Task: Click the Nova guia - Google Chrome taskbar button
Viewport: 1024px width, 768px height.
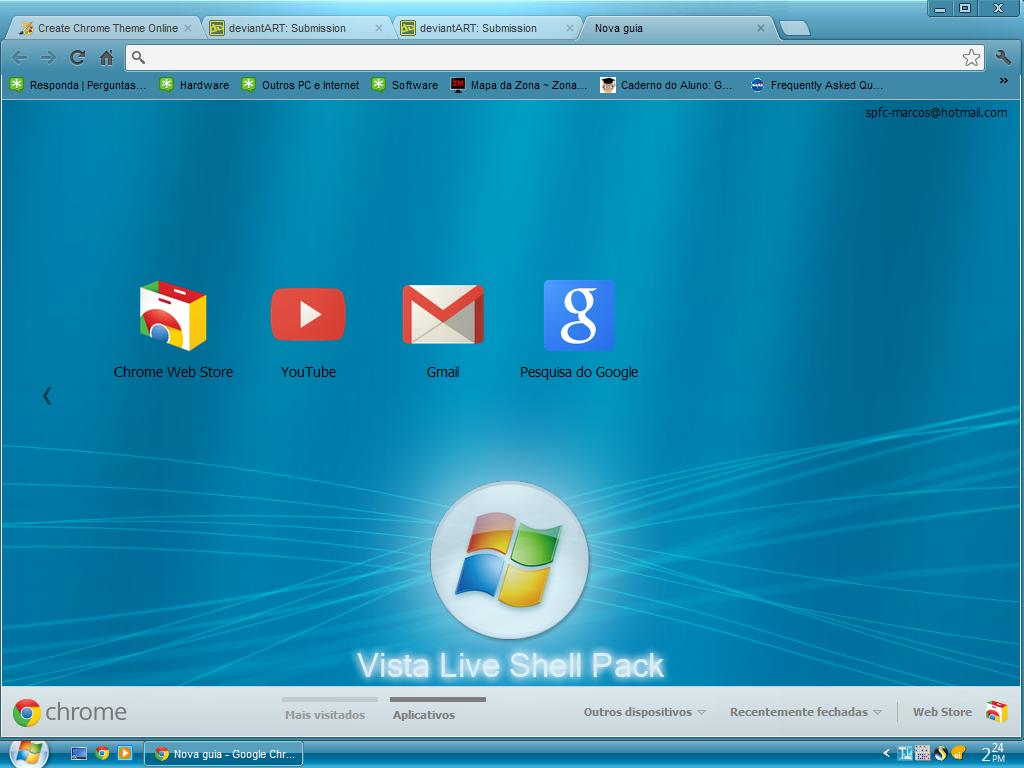Action: 224,754
